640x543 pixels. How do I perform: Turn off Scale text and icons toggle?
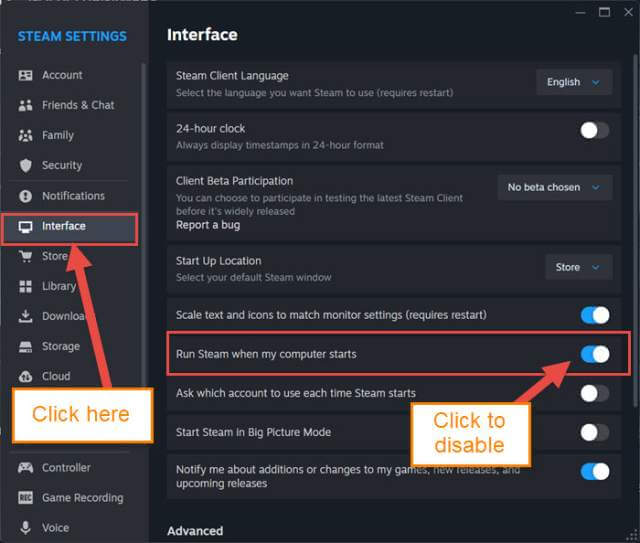click(595, 315)
